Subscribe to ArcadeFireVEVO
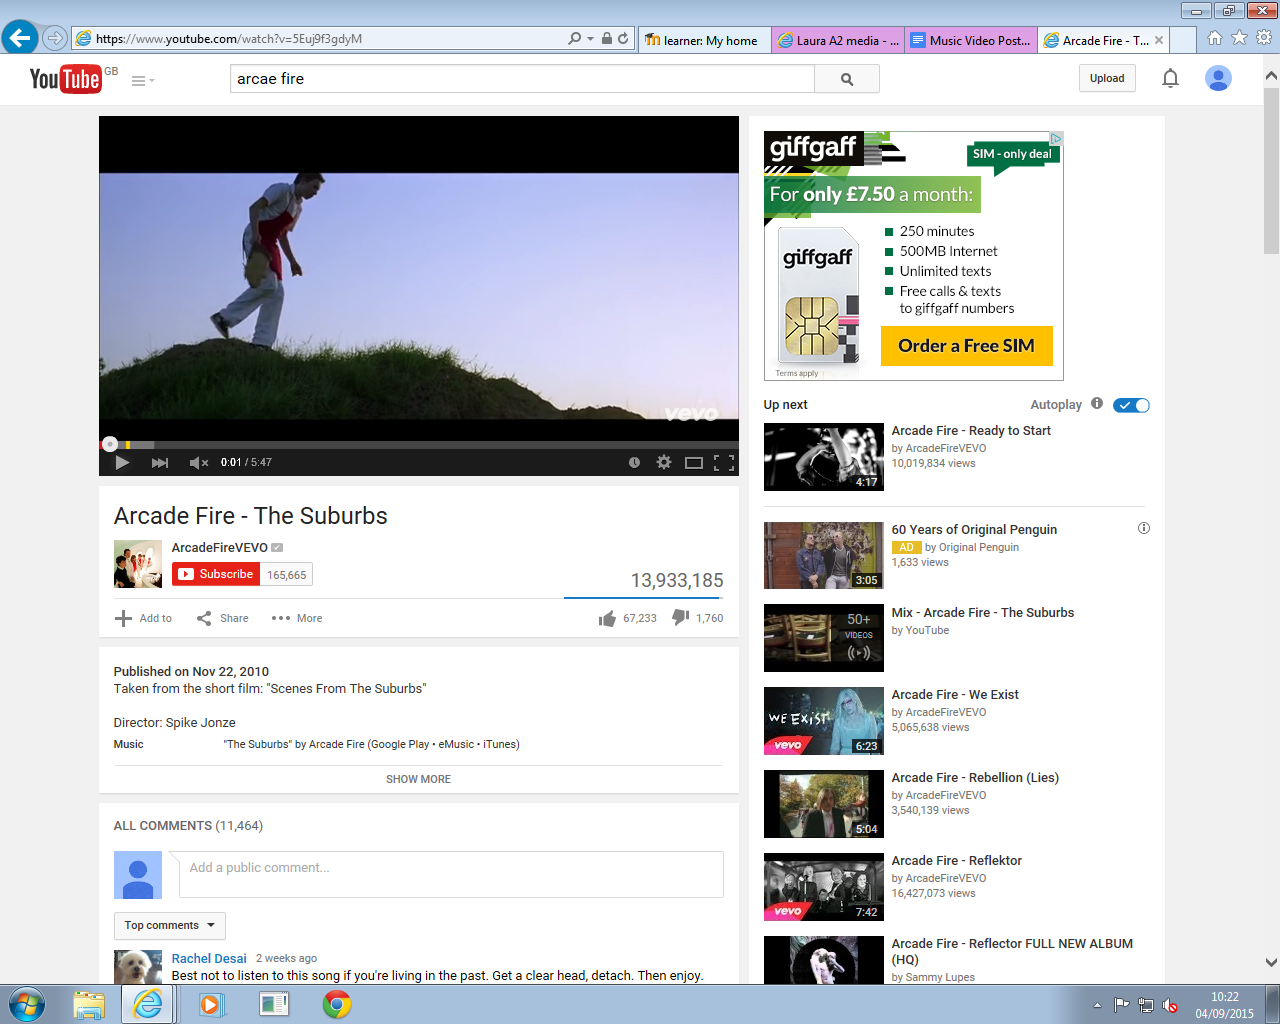Screen dimensions: 1280x1024 216,574
